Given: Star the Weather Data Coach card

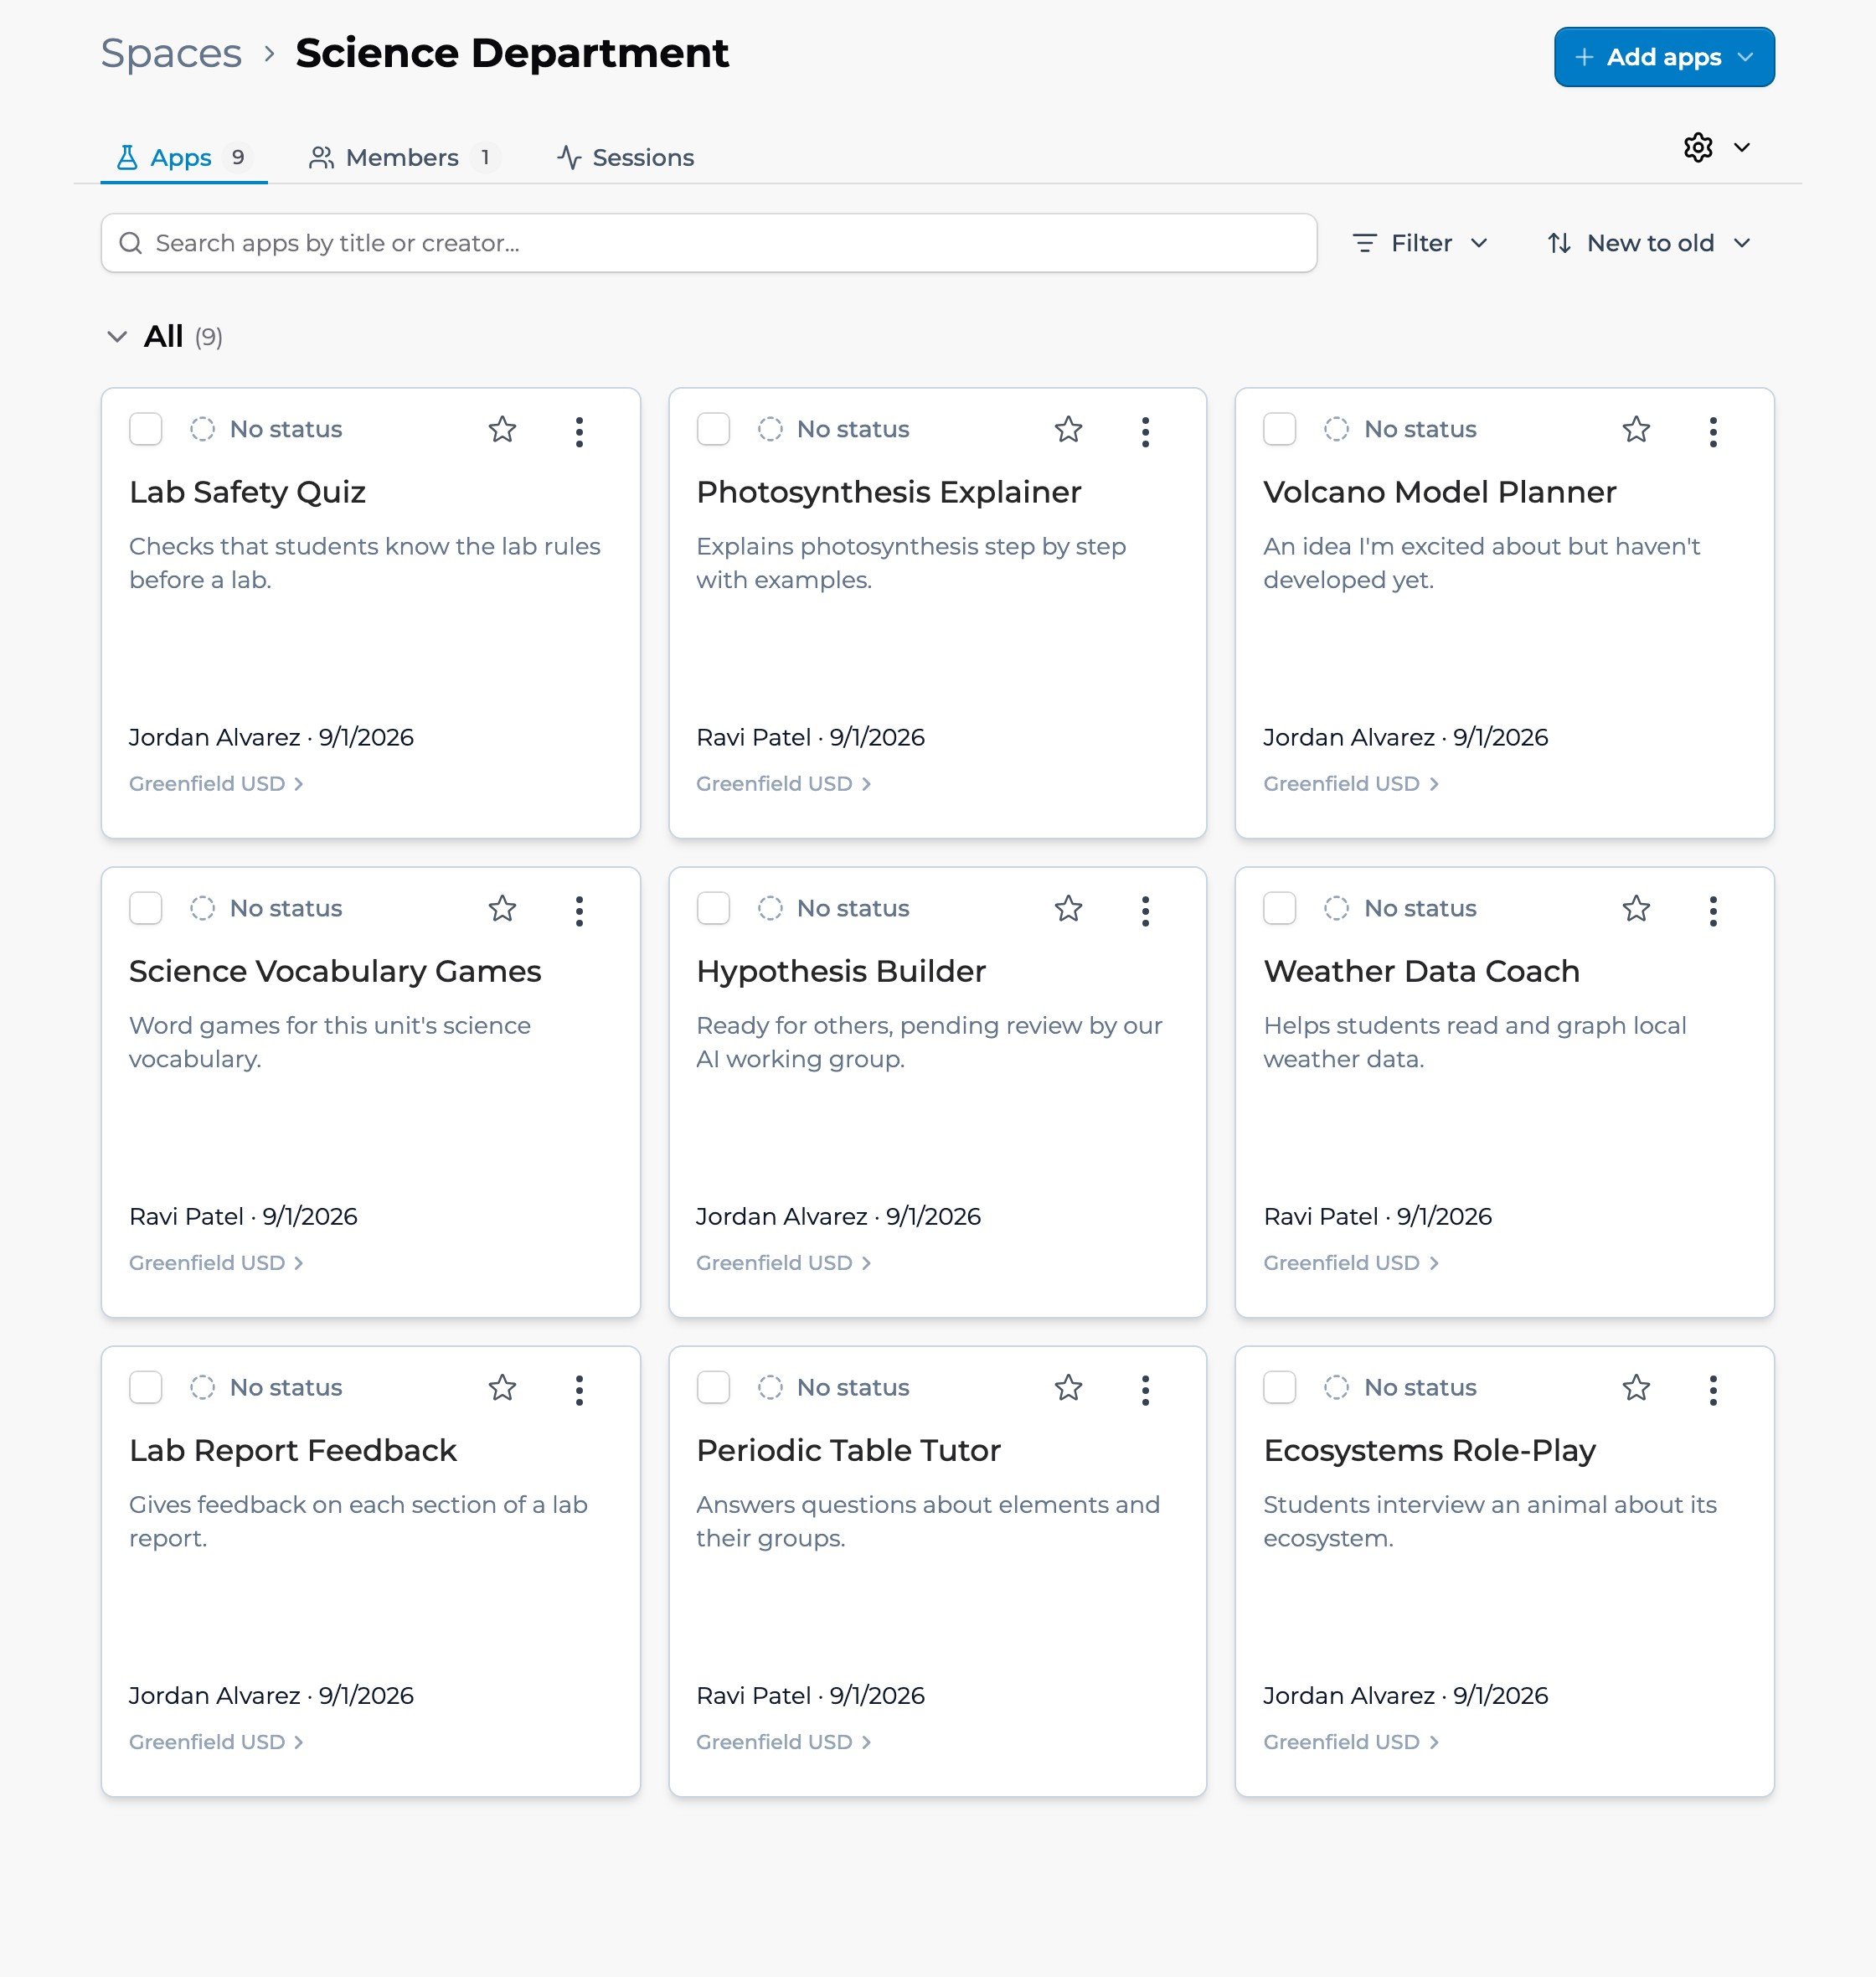Looking at the screenshot, I should [x=1636, y=908].
